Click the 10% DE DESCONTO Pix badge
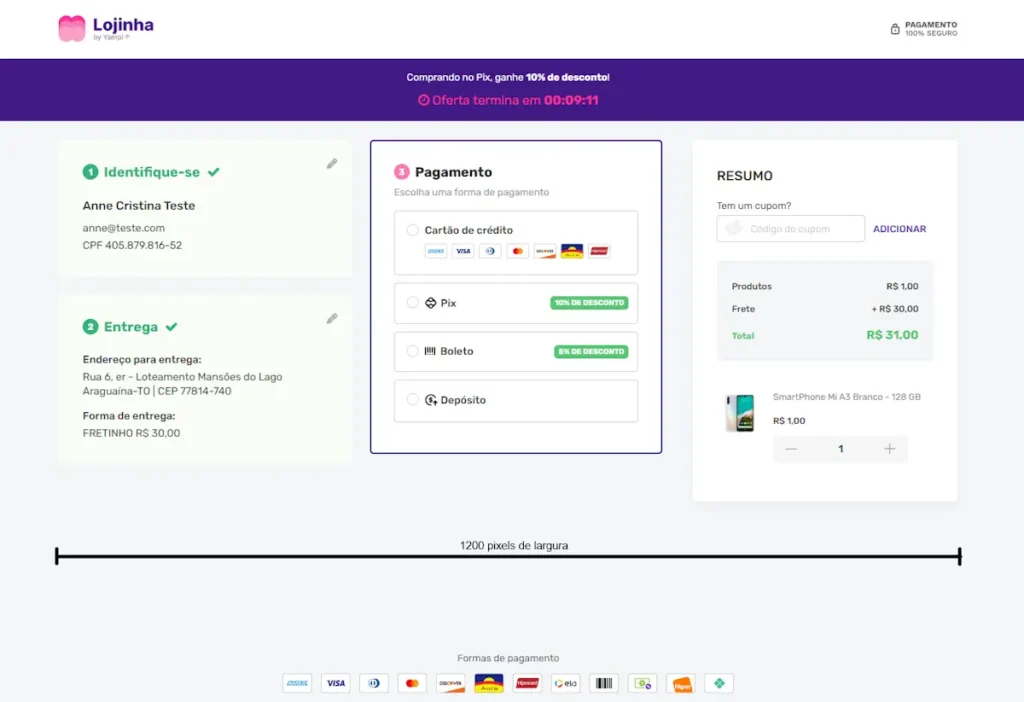This screenshot has width=1024, height=702. click(589, 303)
